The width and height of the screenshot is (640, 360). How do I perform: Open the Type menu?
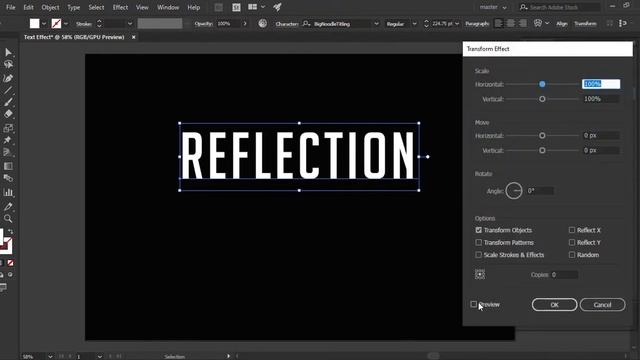[x=74, y=7]
